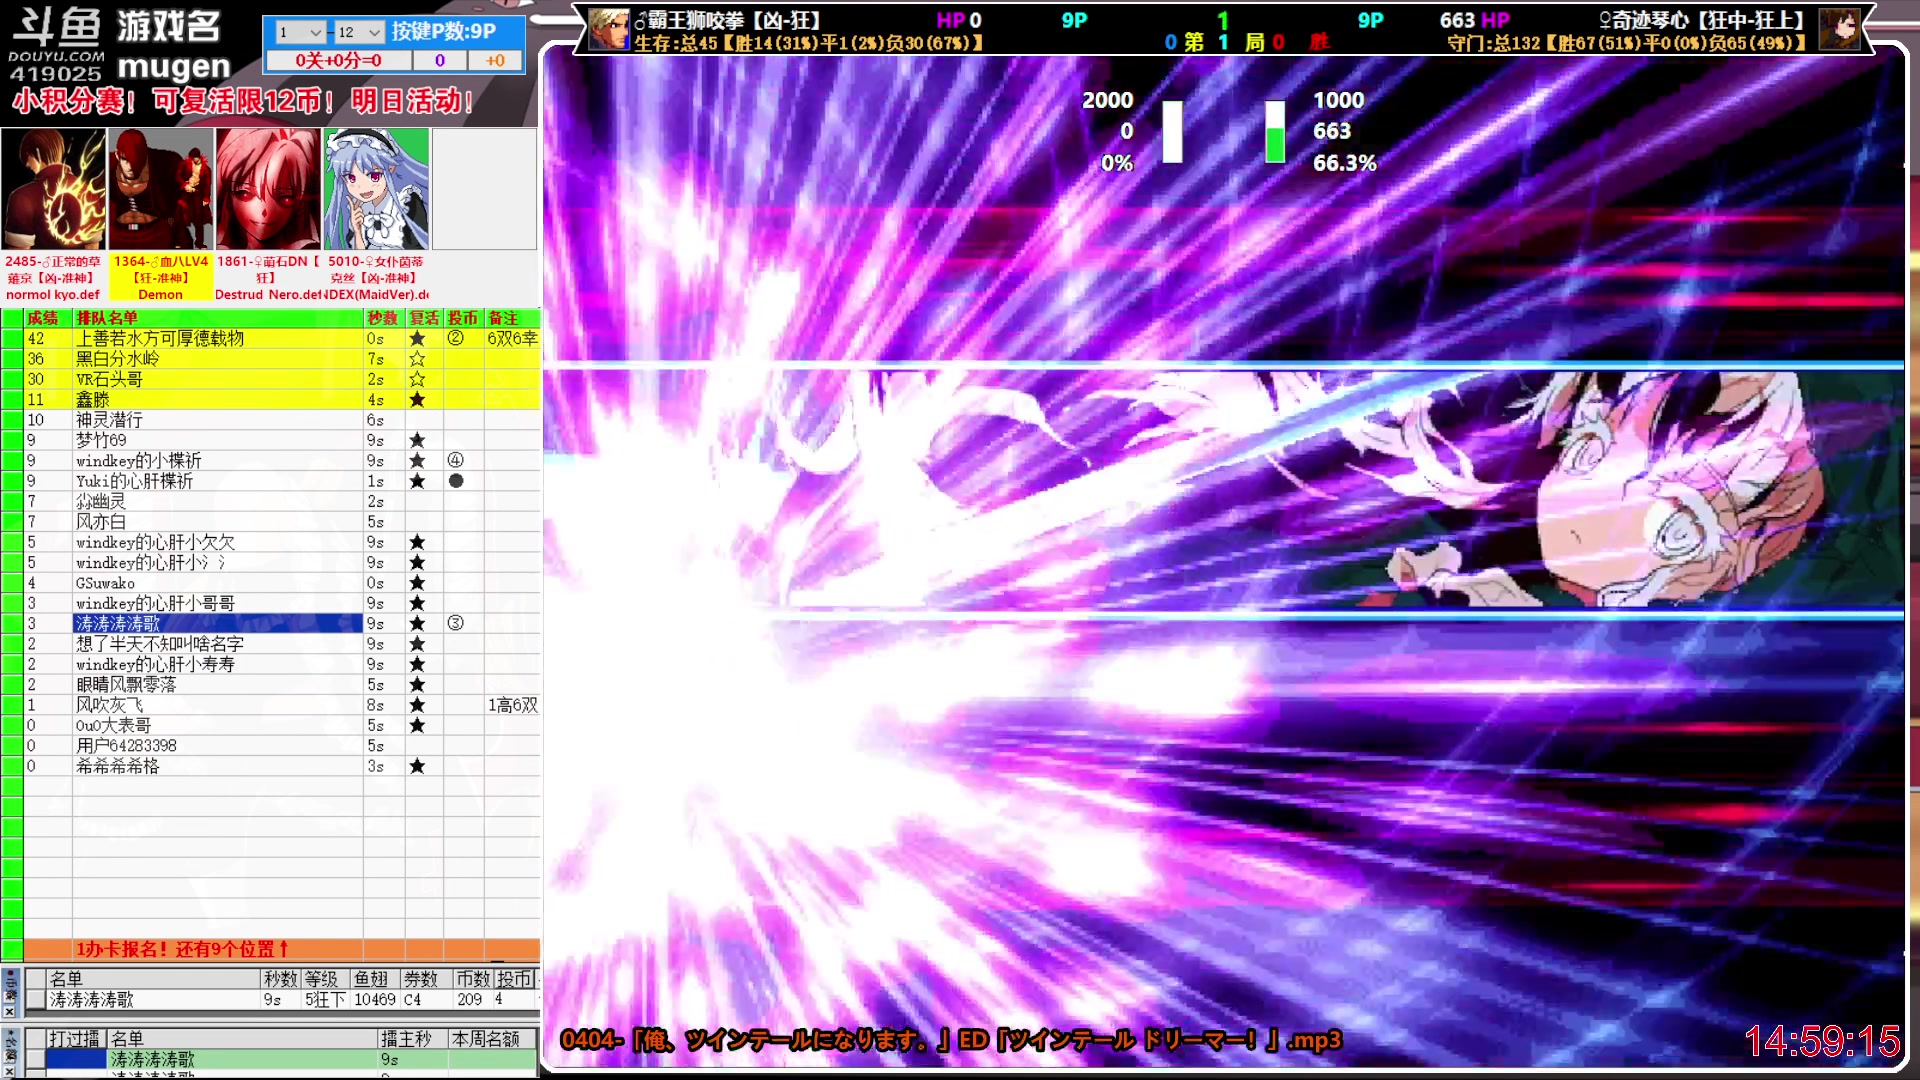Click the star in the Yuki的心肝榤祈 row

(417, 481)
